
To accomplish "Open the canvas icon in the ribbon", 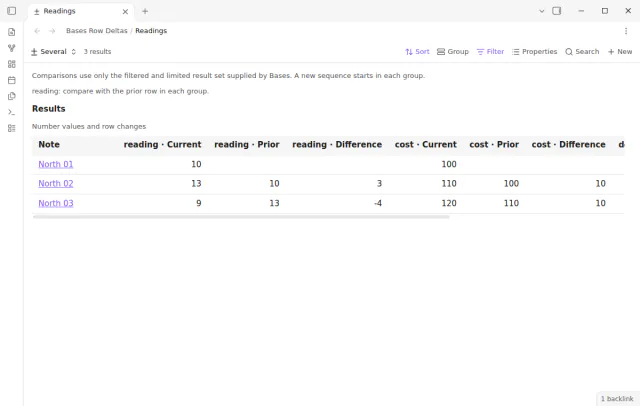I will pos(11,64).
